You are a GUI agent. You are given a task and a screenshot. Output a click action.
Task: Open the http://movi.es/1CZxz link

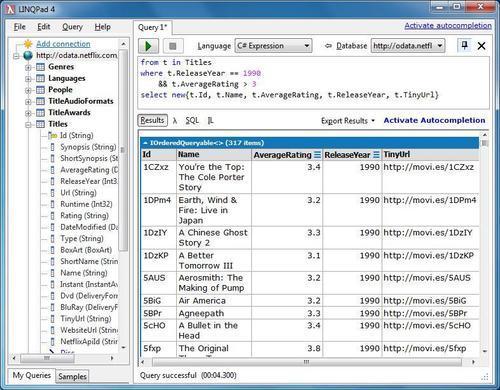pyautogui.click(x=428, y=167)
